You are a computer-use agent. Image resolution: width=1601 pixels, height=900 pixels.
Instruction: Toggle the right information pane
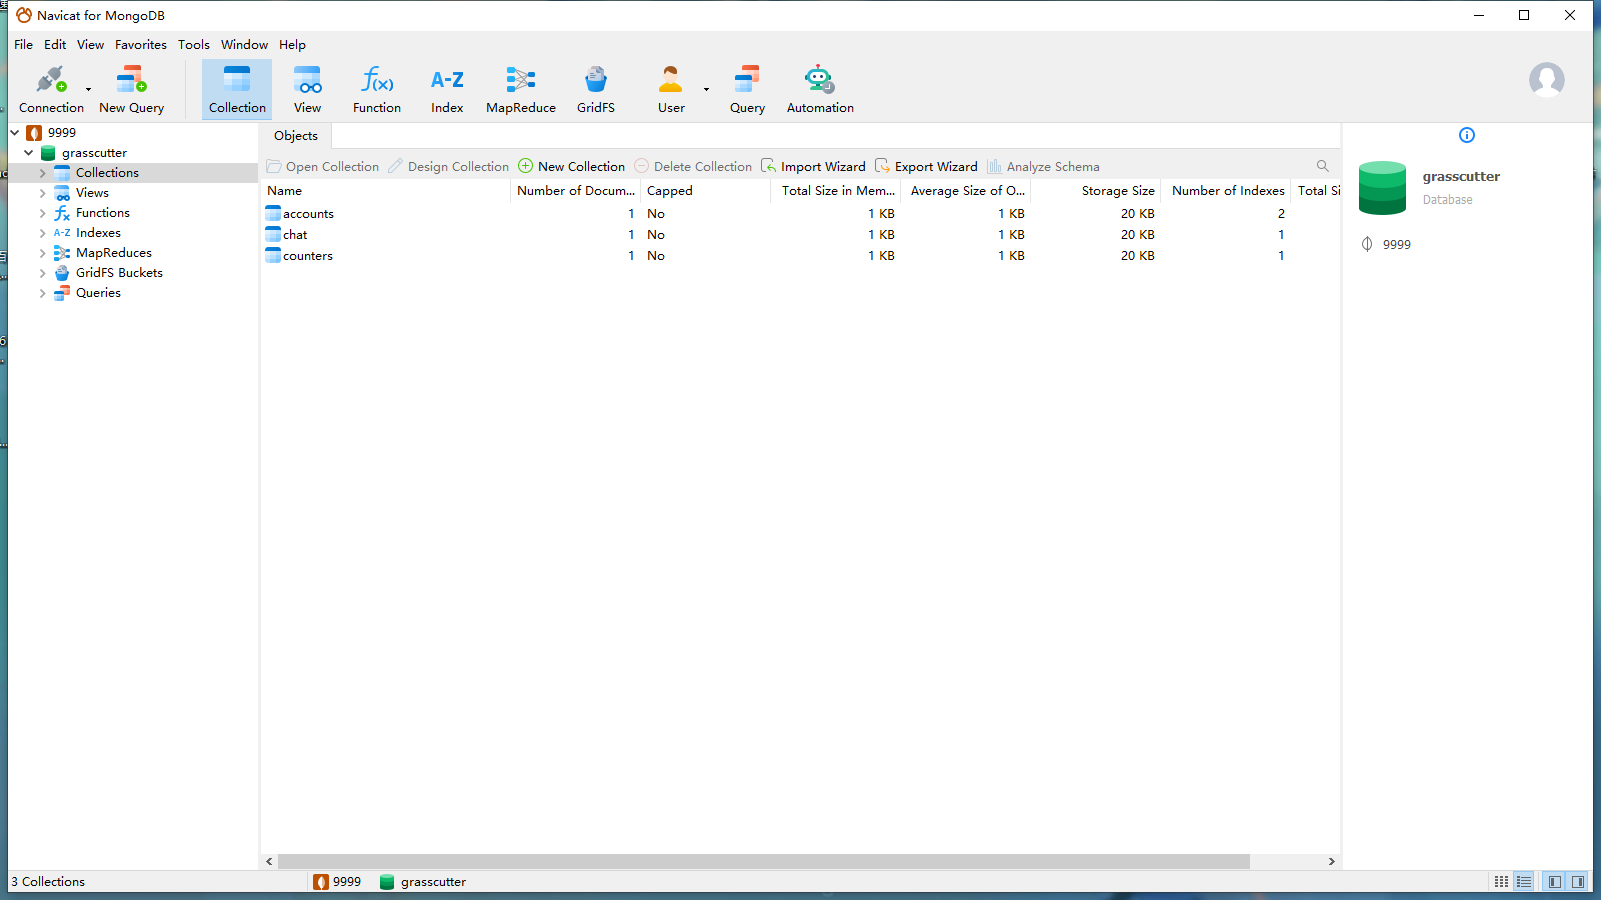click(1578, 882)
